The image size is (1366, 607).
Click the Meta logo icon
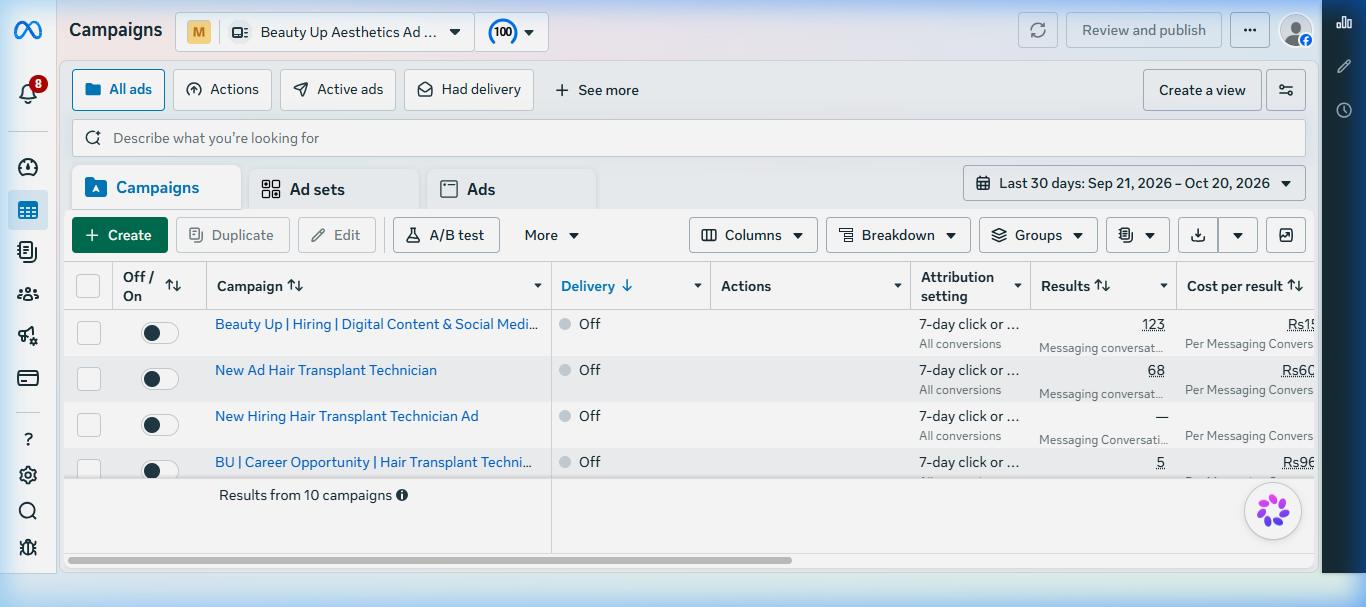click(x=27, y=30)
